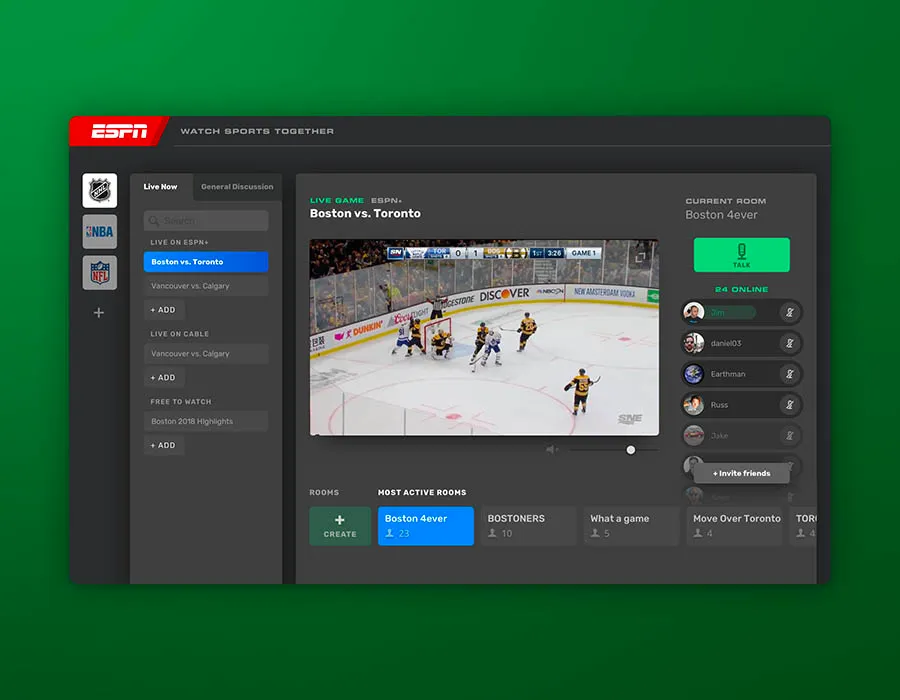Click the hockey video player
900x700 pixels.
click(484, 337)
